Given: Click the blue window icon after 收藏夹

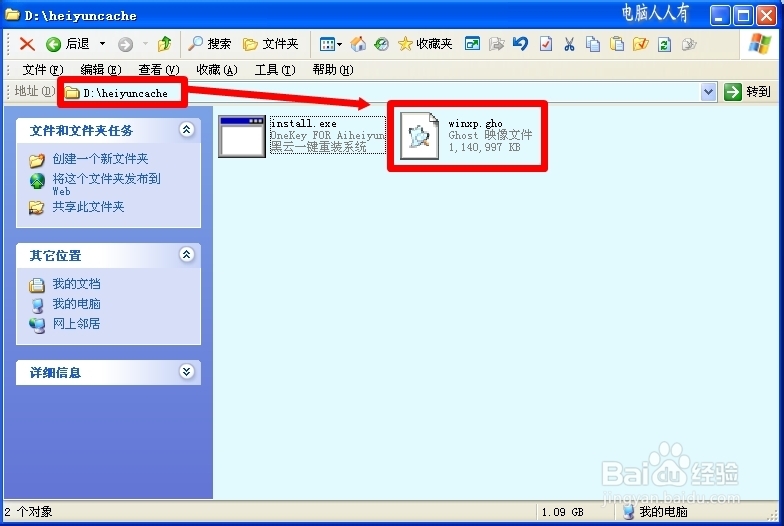Looking at the screenshot, I should pyautogui.click(x=472, y=44).
